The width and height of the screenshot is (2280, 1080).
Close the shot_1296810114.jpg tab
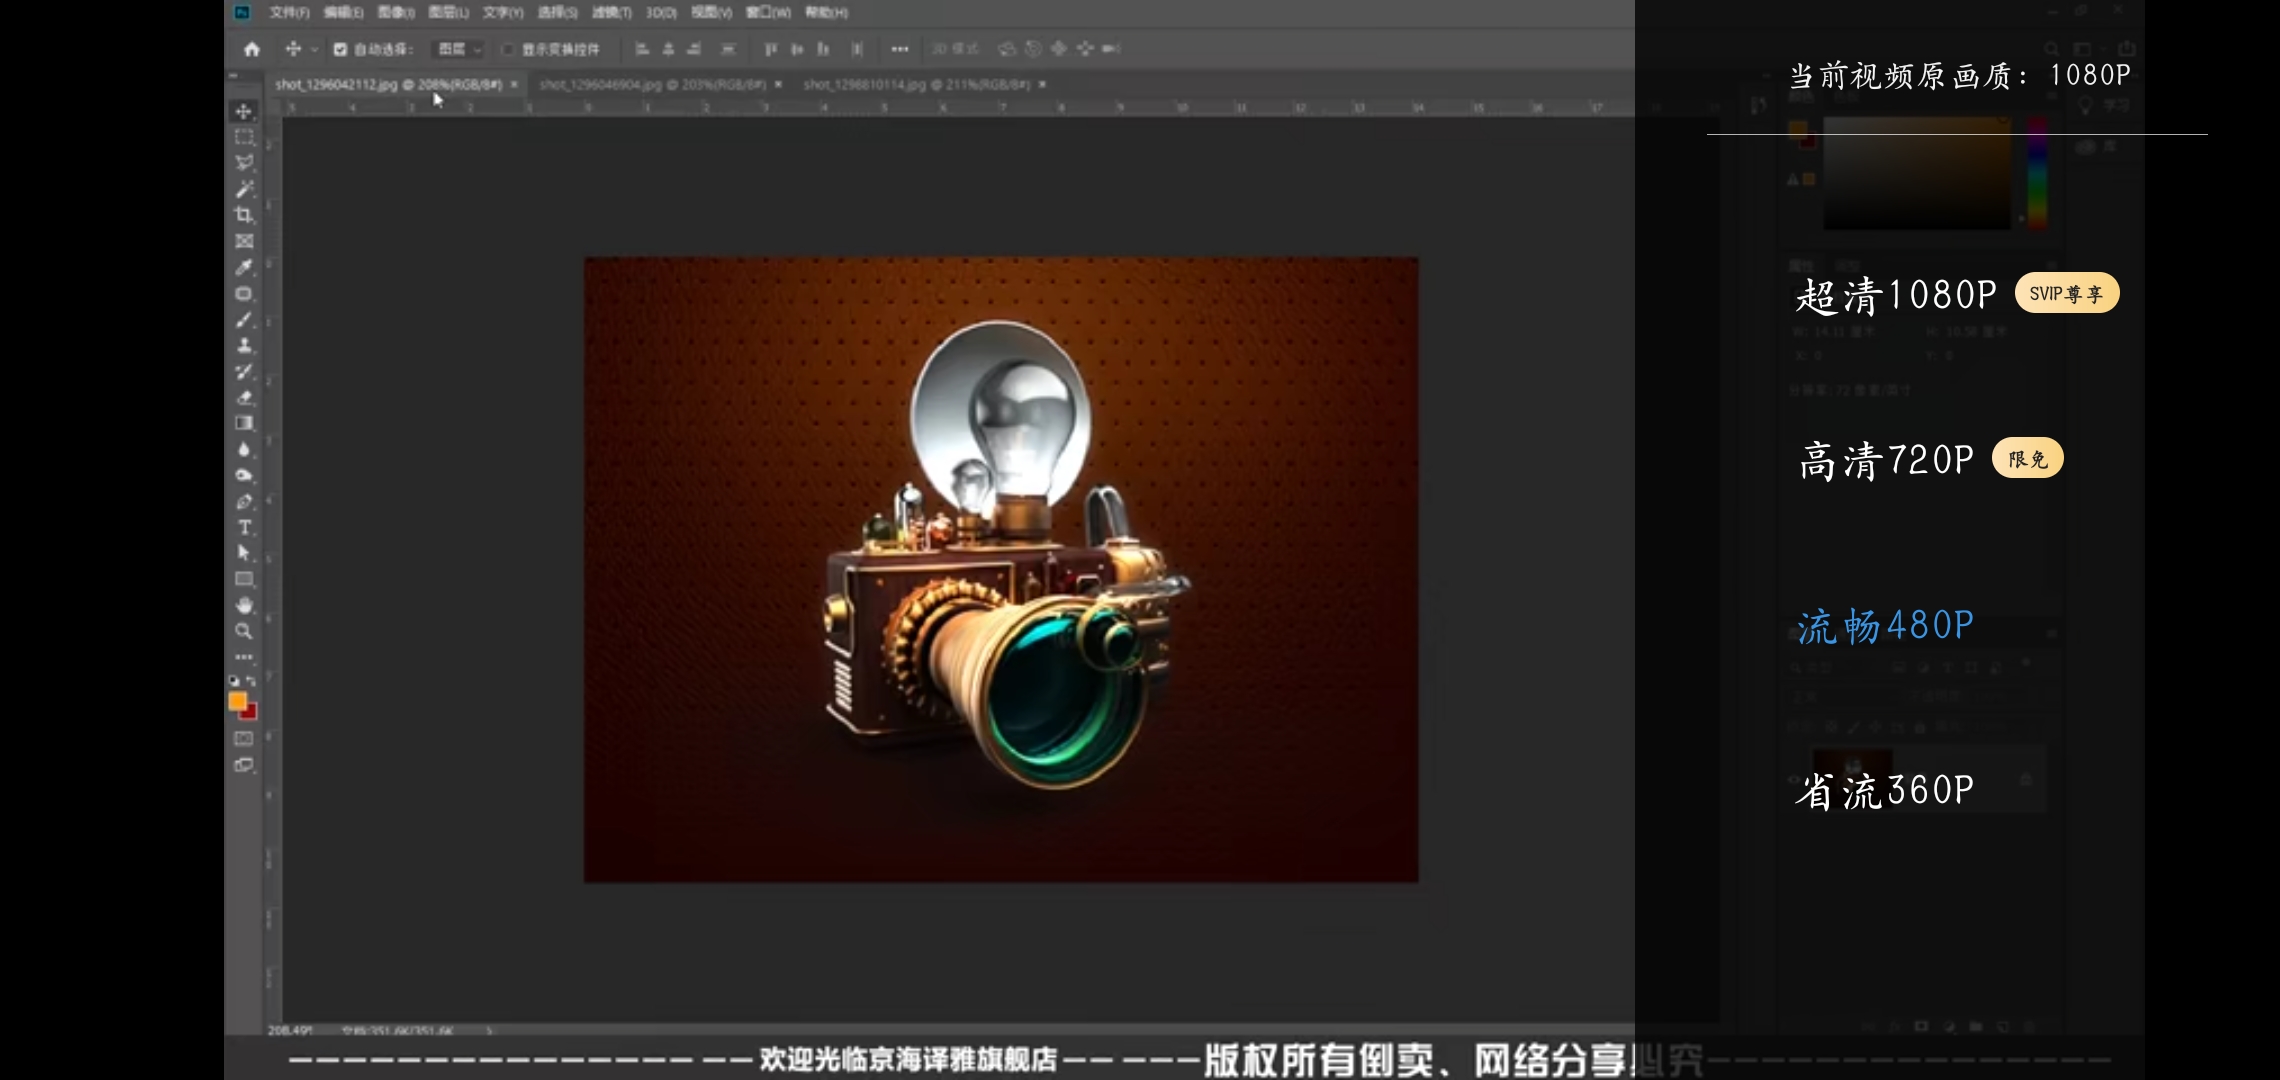point(1042,85)
